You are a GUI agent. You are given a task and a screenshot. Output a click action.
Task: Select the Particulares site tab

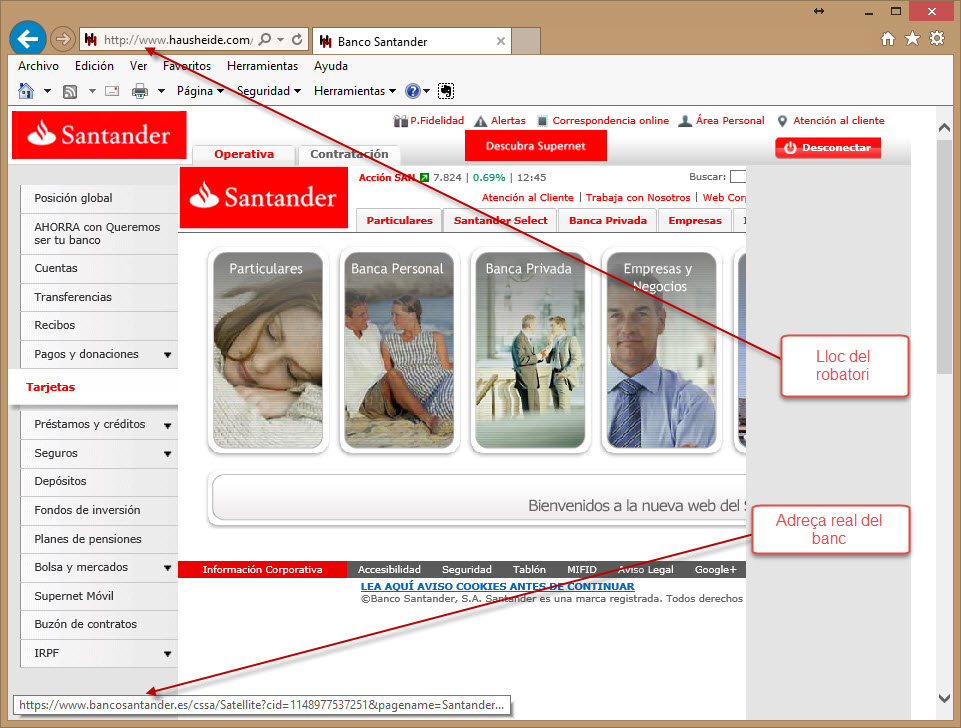400,221
